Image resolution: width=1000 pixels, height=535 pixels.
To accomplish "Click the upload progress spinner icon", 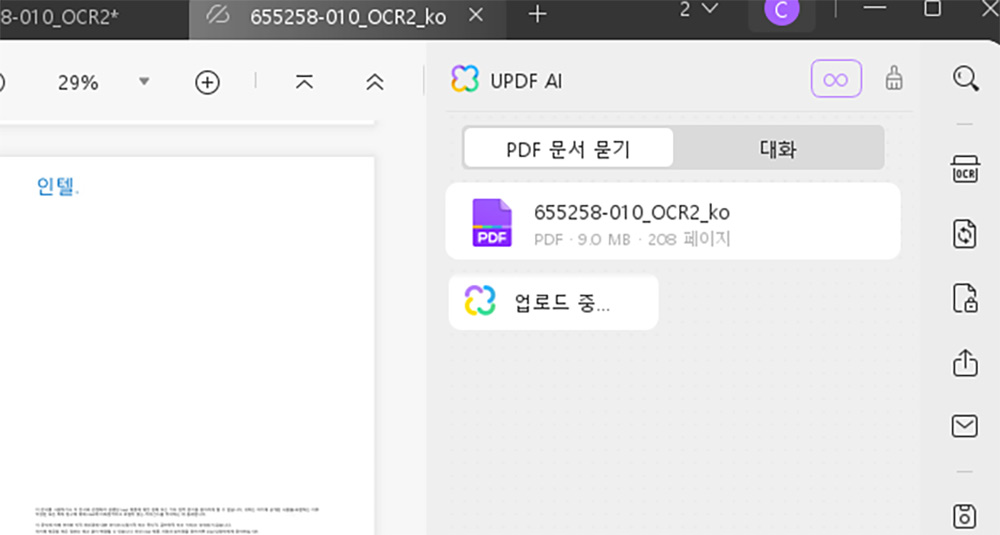I will click(x=480, y=301).
